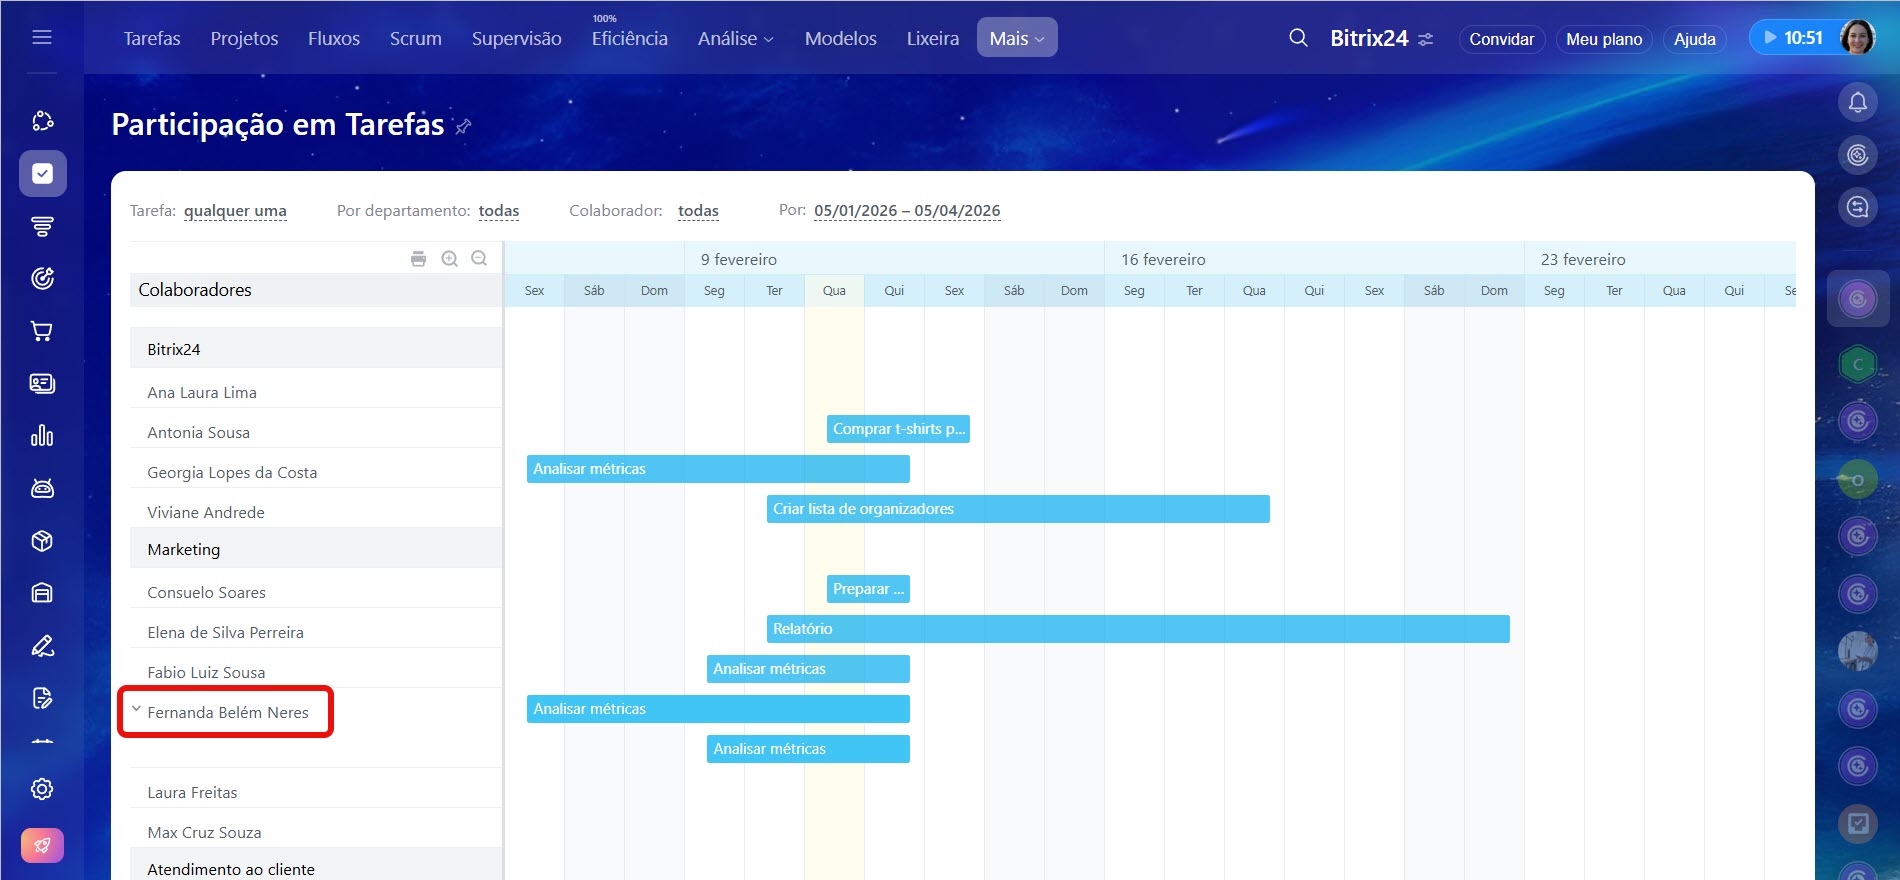Edit the date range 05/01/2026 – 05/04/2026
This screenshot has height=880, width=1900.
point(906,211)
